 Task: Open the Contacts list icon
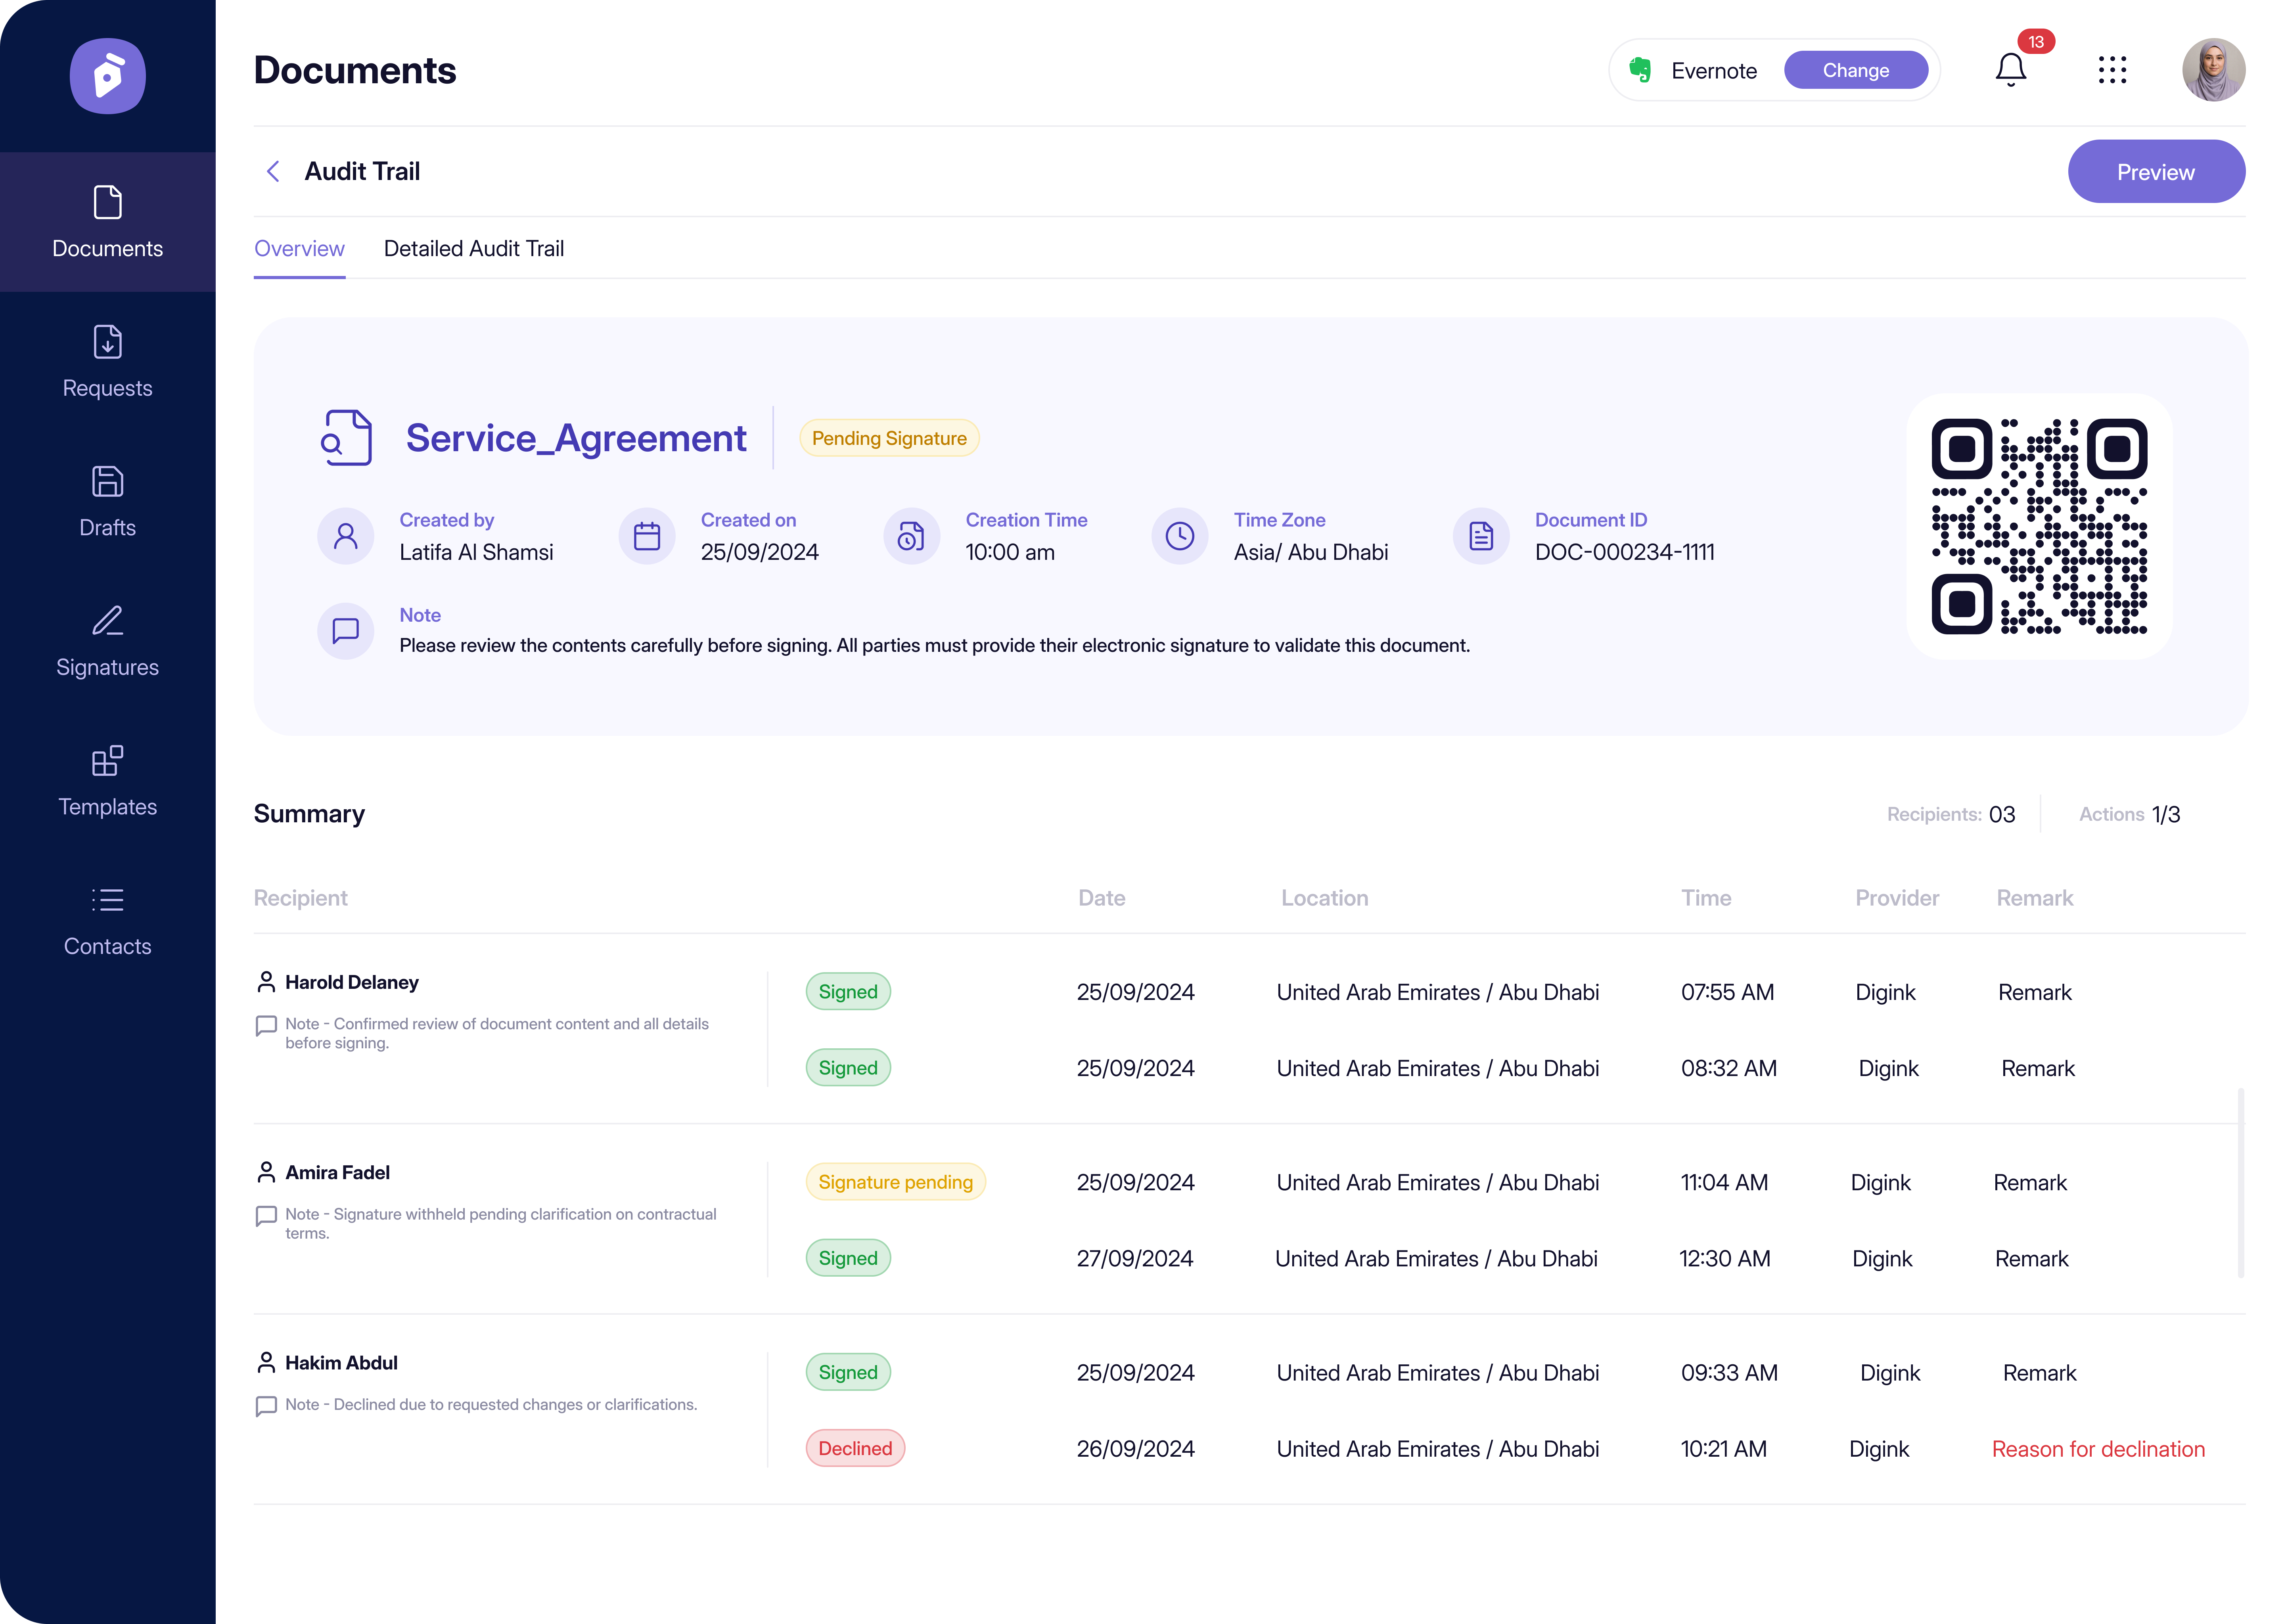(x=107, y=900)
